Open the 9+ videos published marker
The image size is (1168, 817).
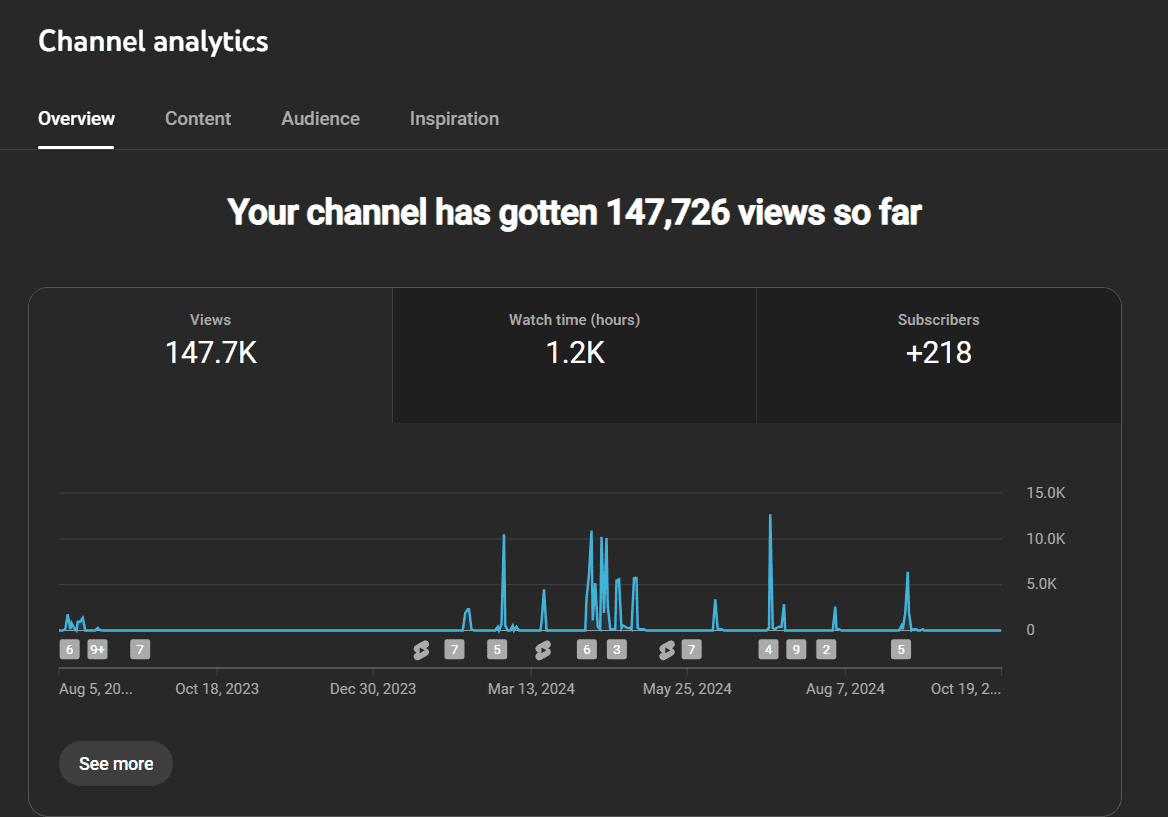(97, 650)
